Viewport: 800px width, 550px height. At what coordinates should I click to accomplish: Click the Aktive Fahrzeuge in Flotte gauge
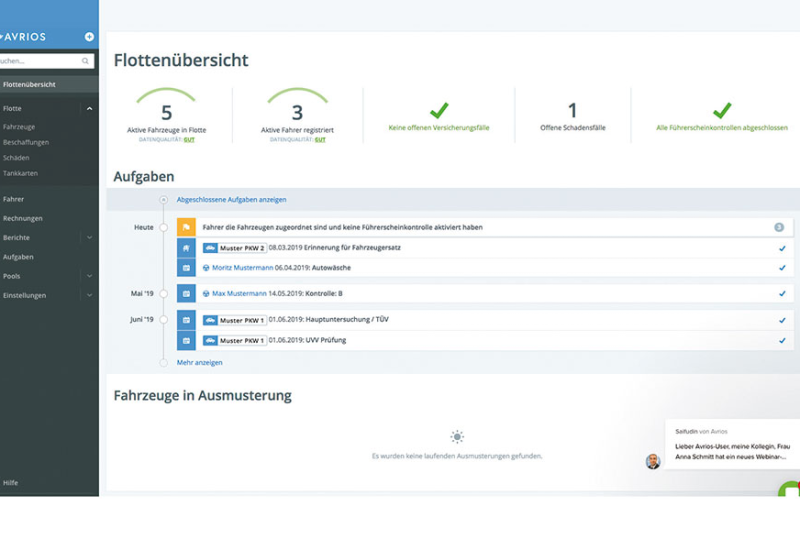pyautogui.click(x=167, y=112)
